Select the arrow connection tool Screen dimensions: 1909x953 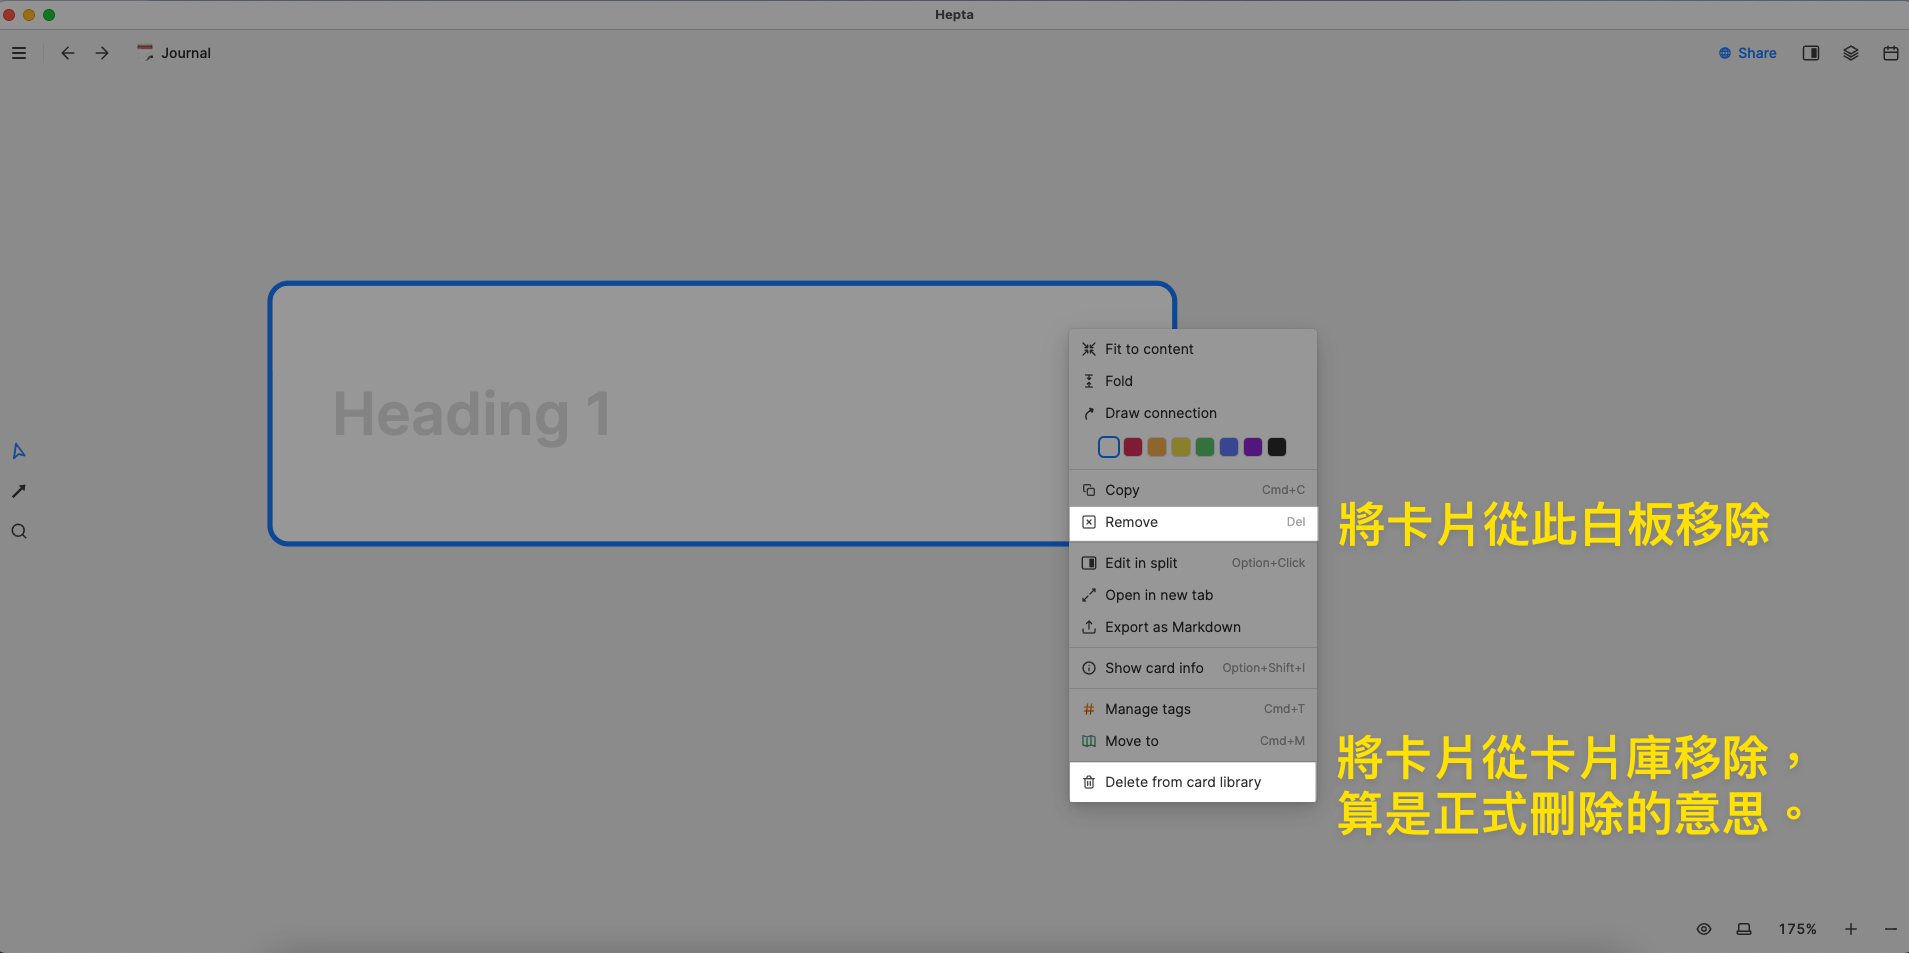click(x=19, y=491)
